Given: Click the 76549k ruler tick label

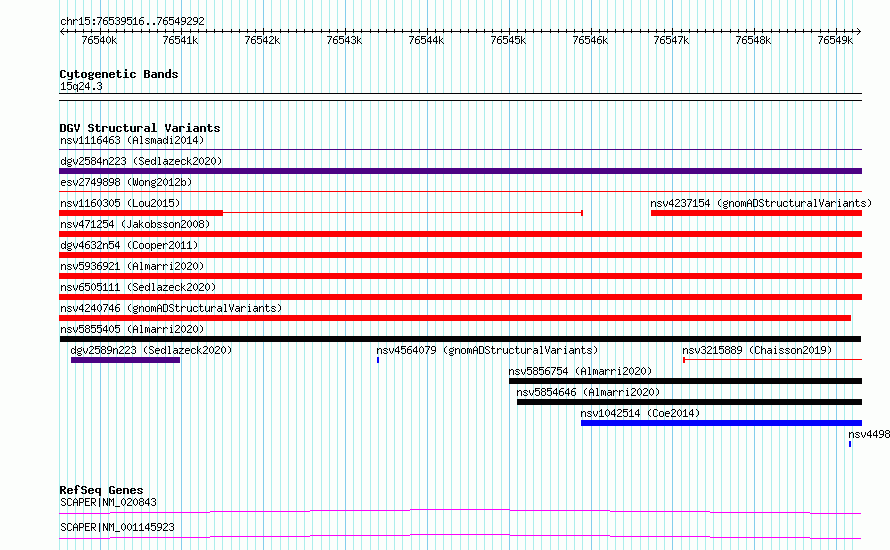Looking at the screenshot, I should [x=835, y=40].
